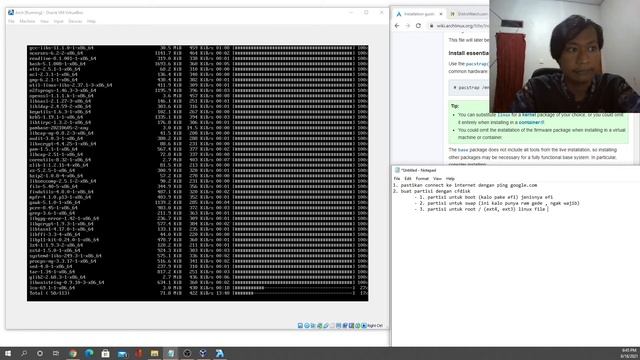Open the VirtualBox File menu

(11, 21)
